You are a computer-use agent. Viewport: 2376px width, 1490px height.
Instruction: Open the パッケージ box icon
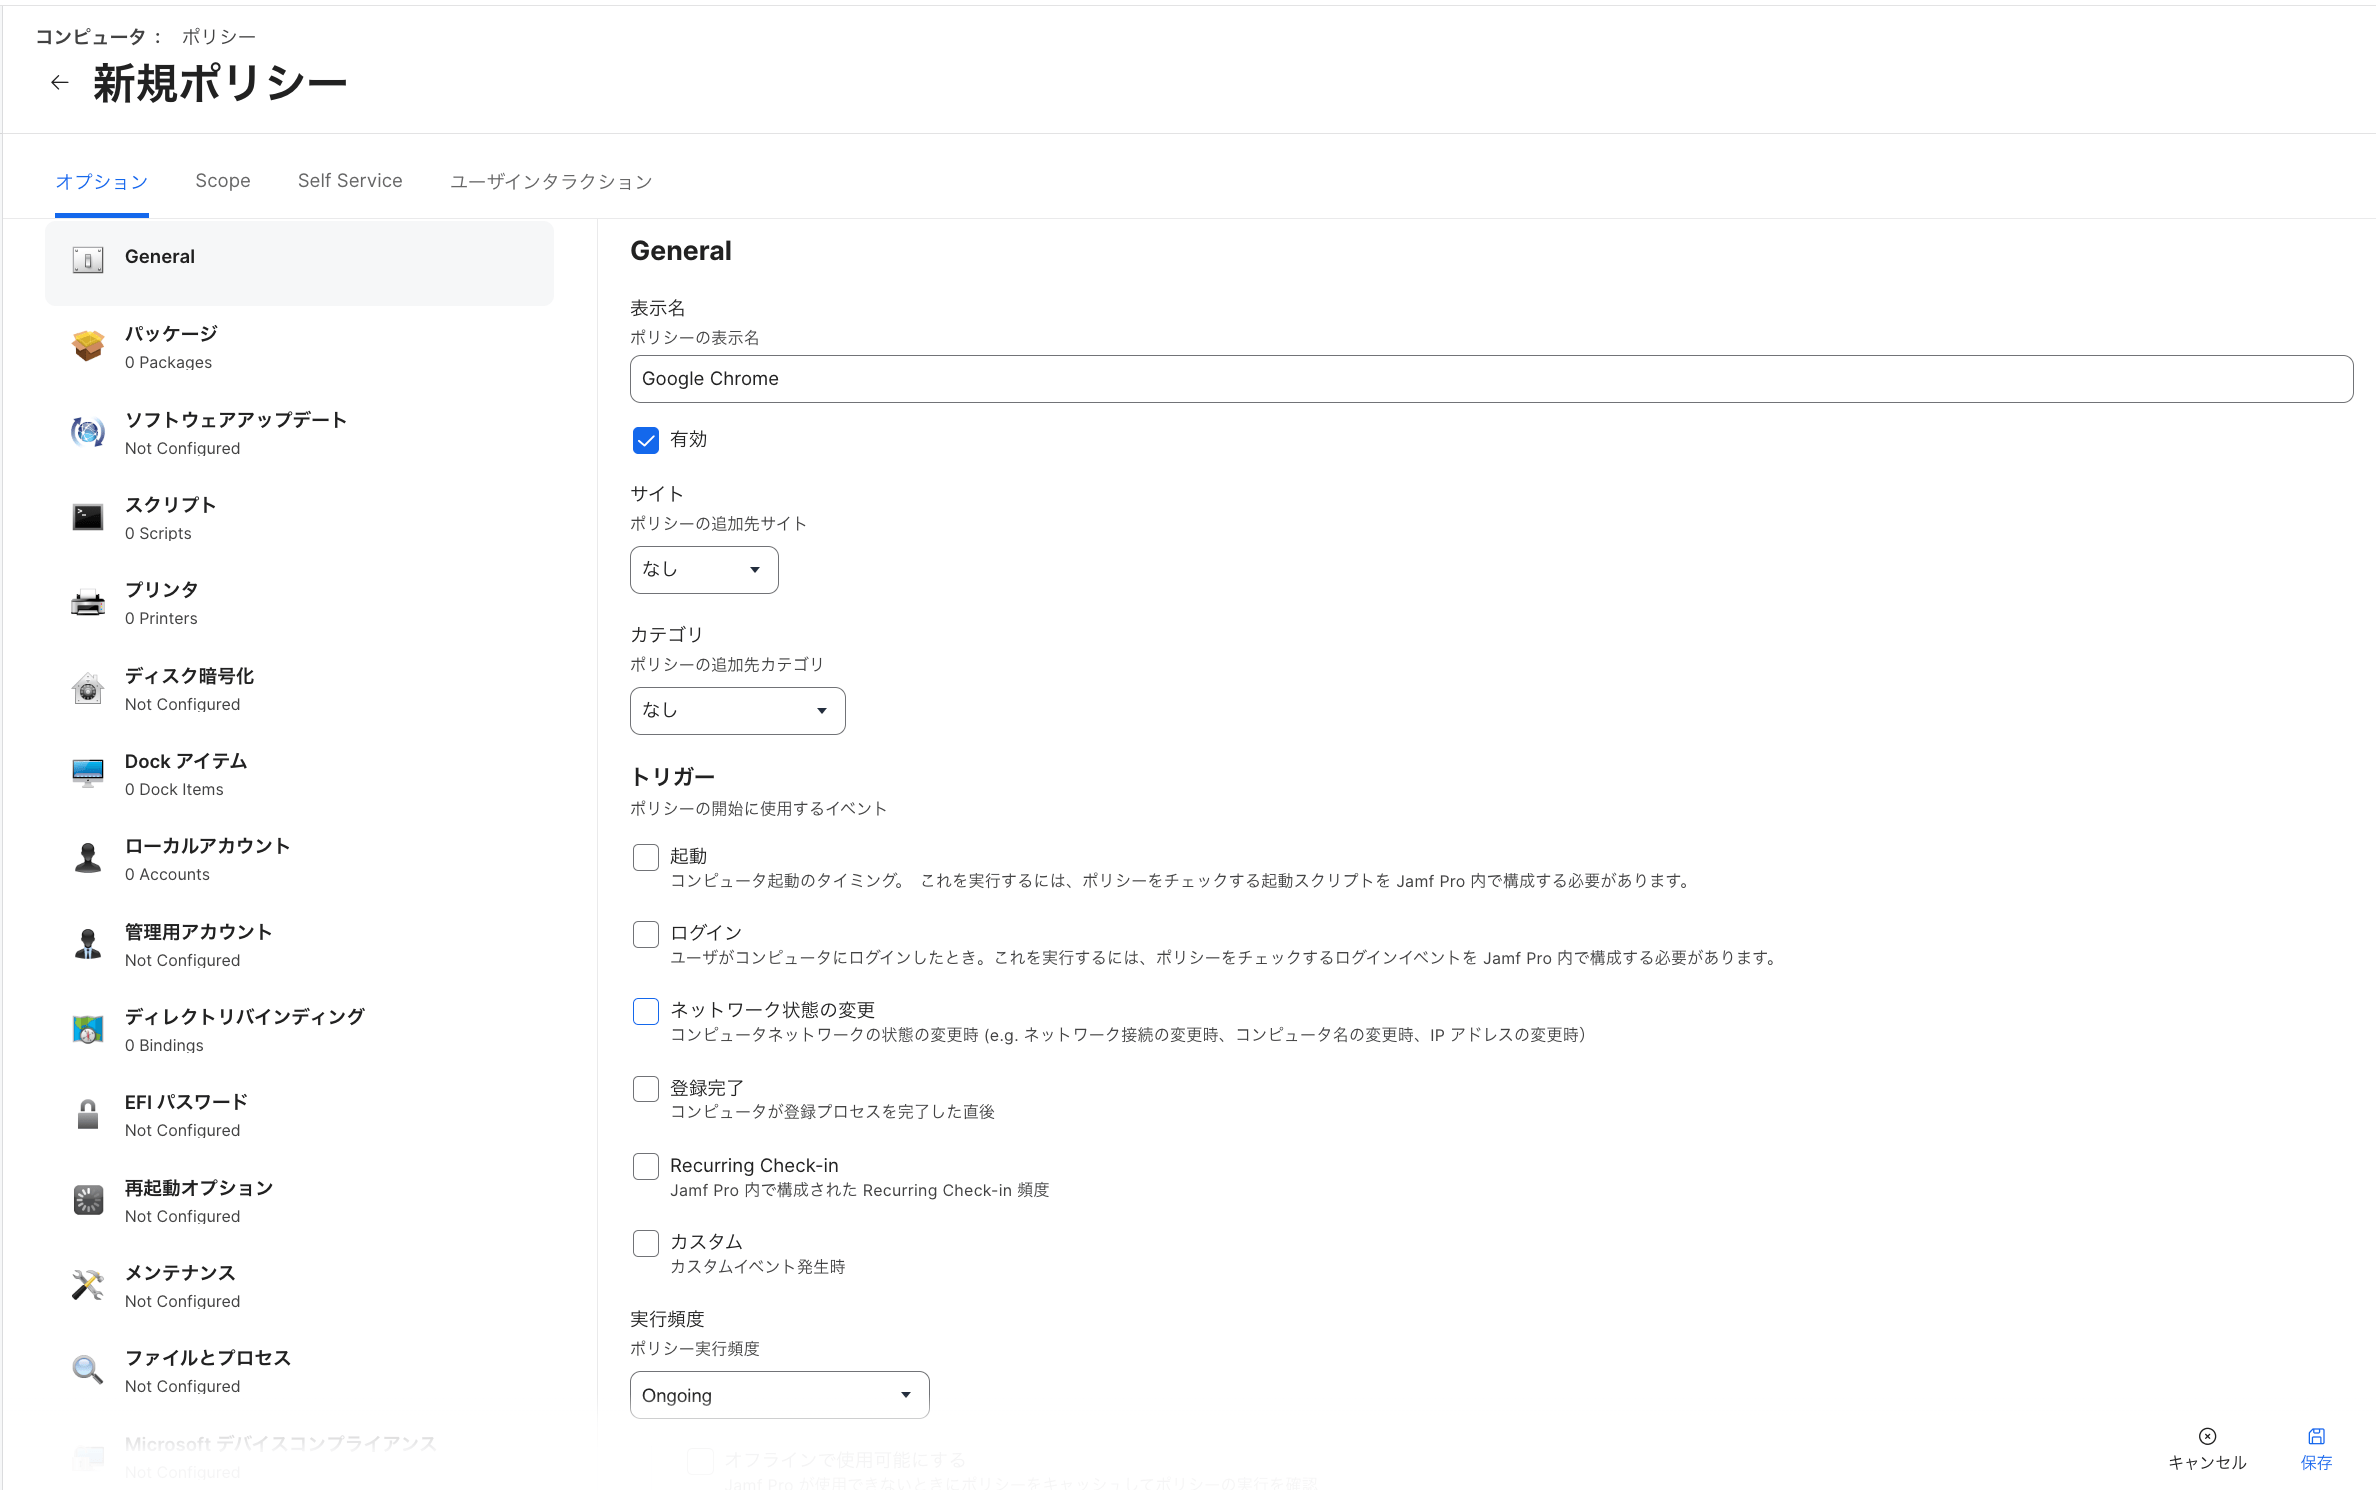88,346
